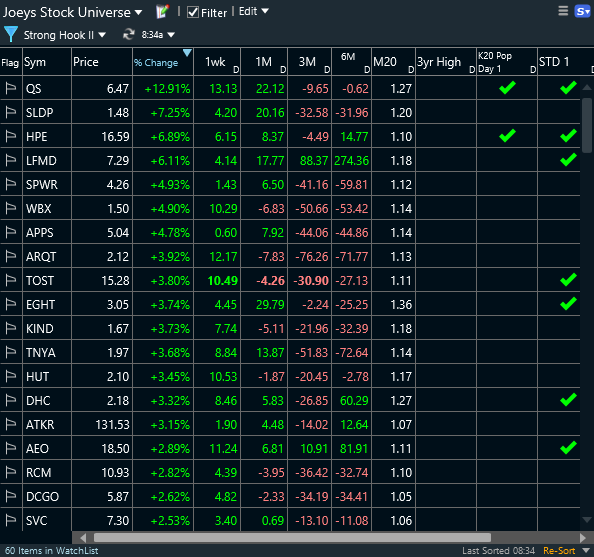Flag the RCM row
594x557 pixels.
pyautogui.click(x=11, y=473)
